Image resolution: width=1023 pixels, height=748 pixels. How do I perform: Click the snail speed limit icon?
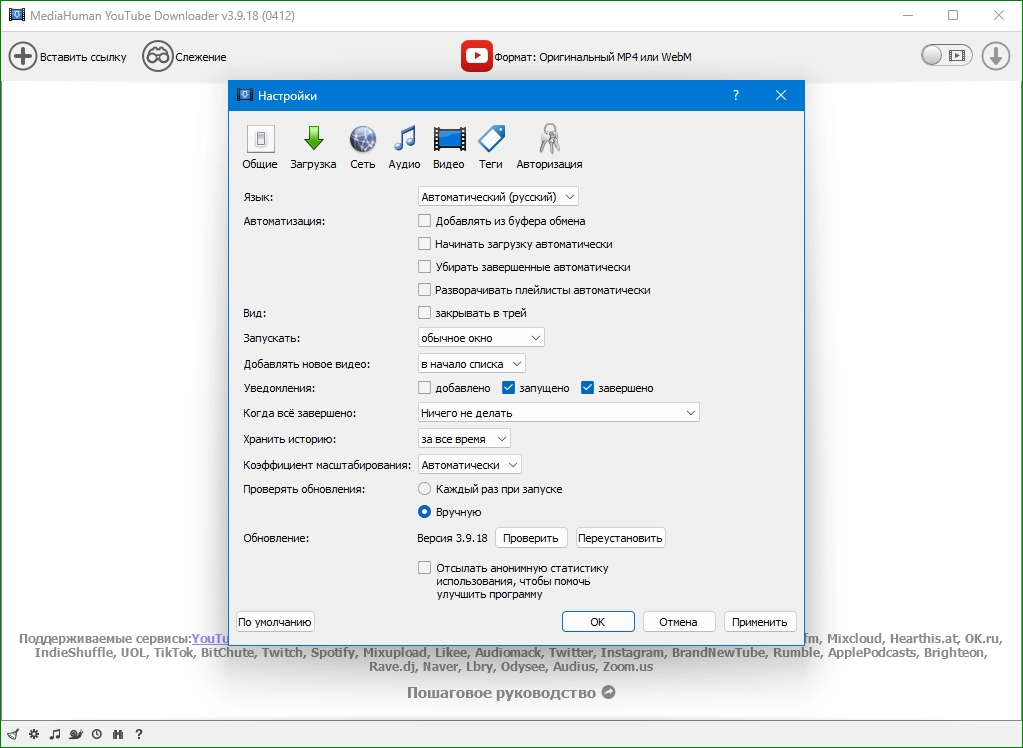coord(76,734)
